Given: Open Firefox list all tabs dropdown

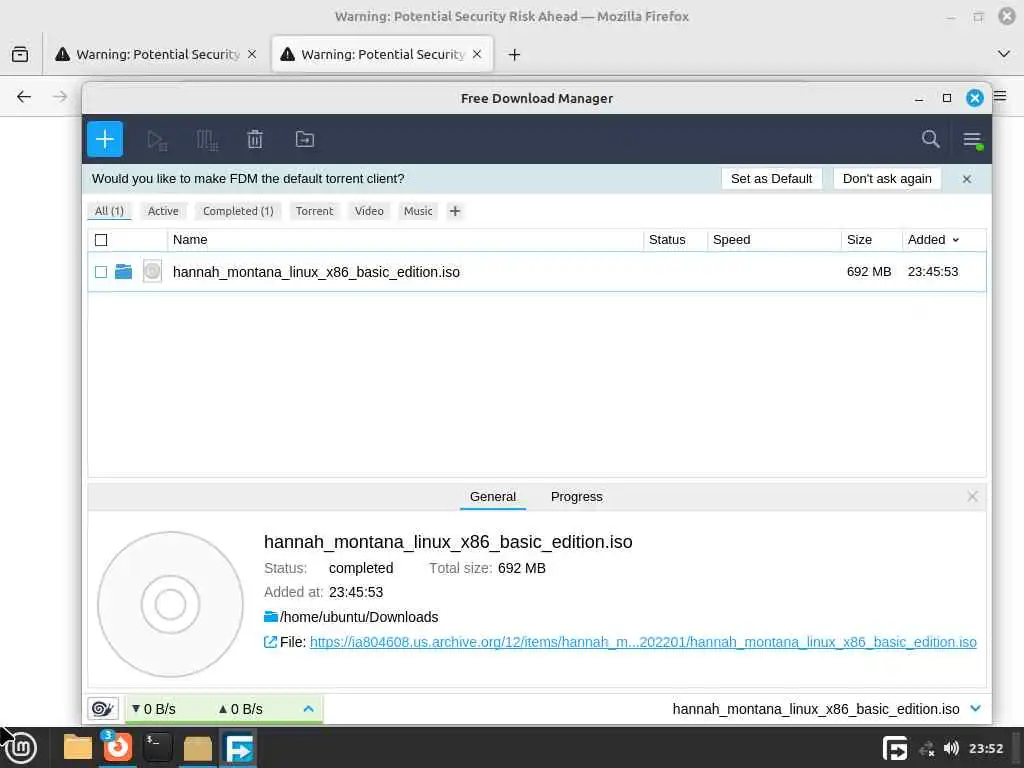Looking at the screenshot, I should pos(1004,54).
